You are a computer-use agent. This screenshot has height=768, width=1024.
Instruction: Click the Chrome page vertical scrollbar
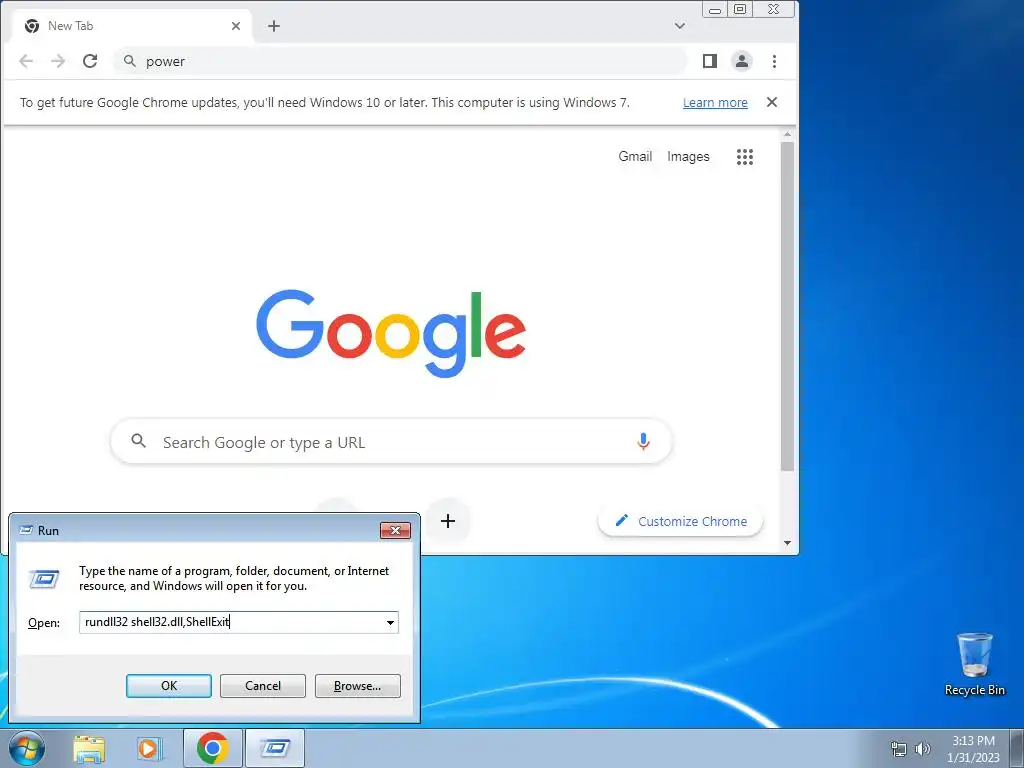[x=788, y=306]
